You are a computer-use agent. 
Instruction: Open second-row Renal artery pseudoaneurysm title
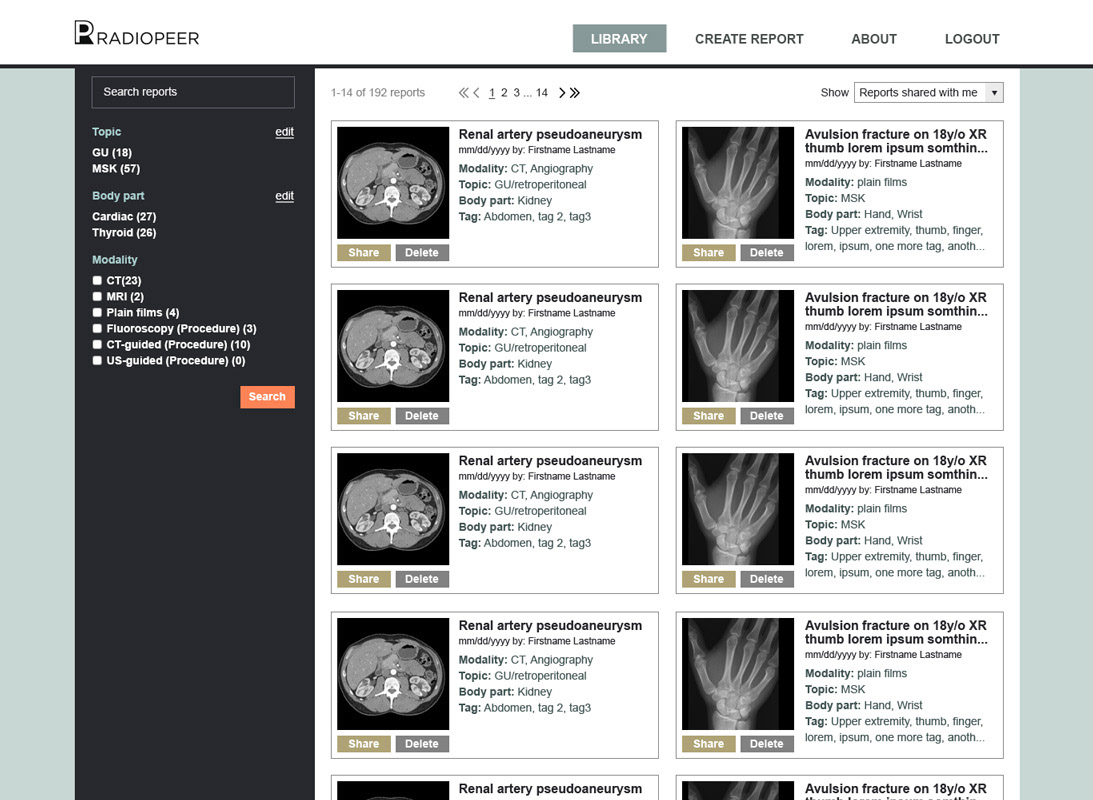point(550,298)
